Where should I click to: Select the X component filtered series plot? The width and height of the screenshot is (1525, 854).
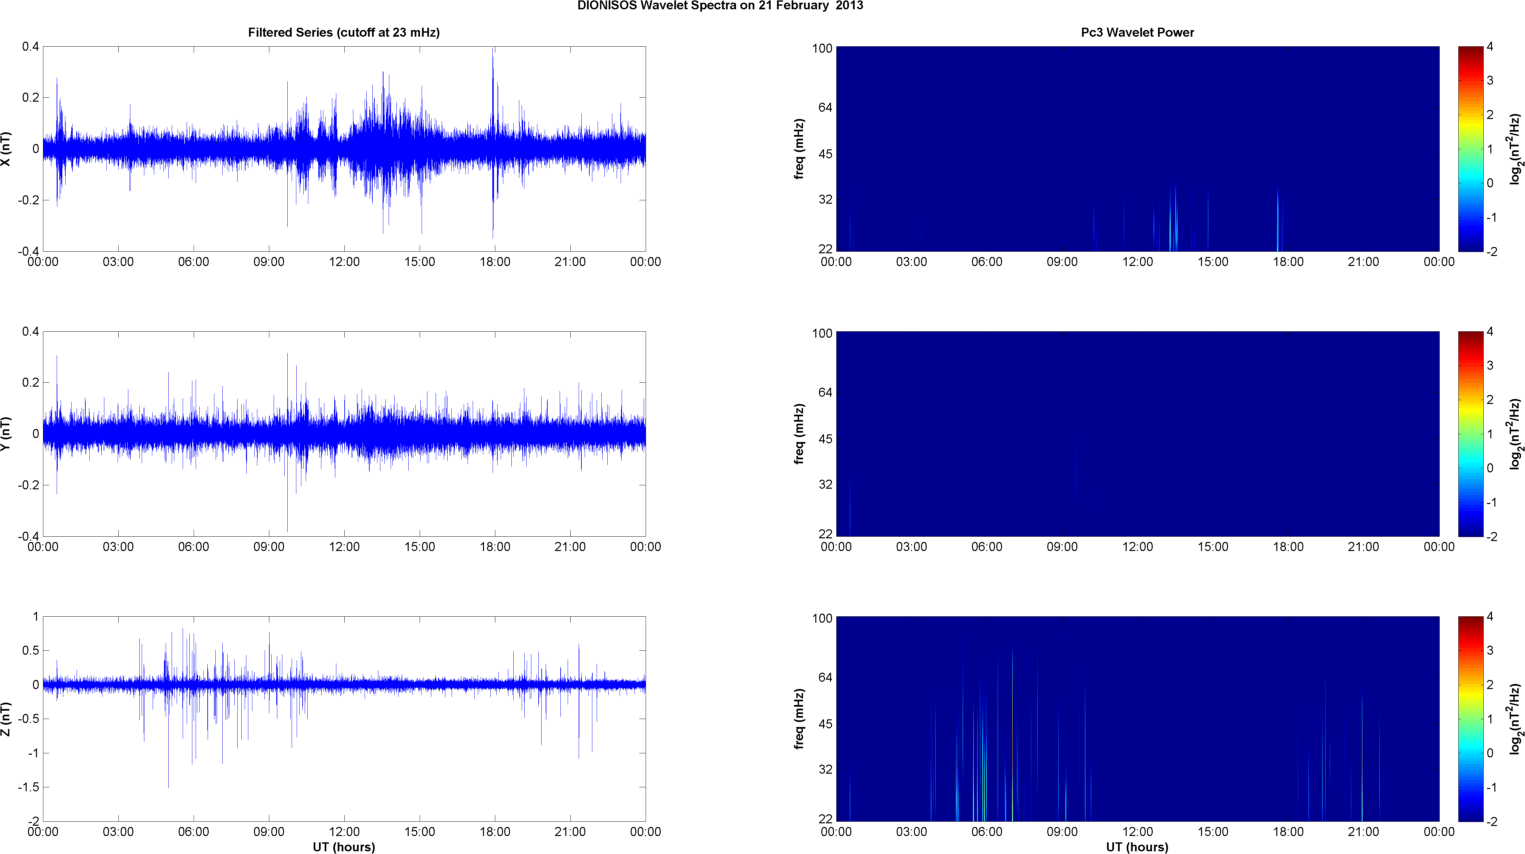coord(344,149)
